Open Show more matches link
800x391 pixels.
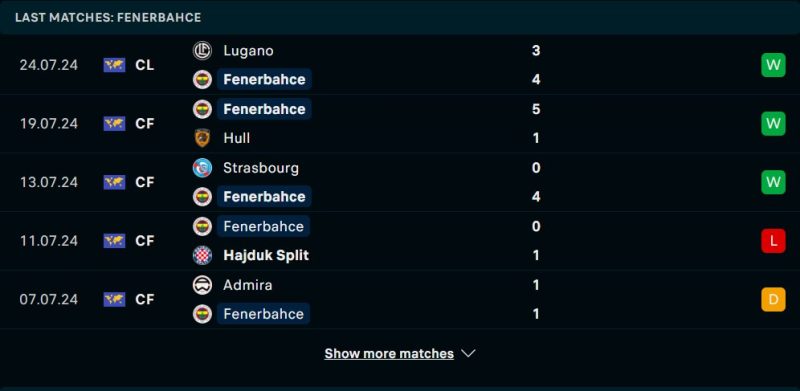coord(389,354)
